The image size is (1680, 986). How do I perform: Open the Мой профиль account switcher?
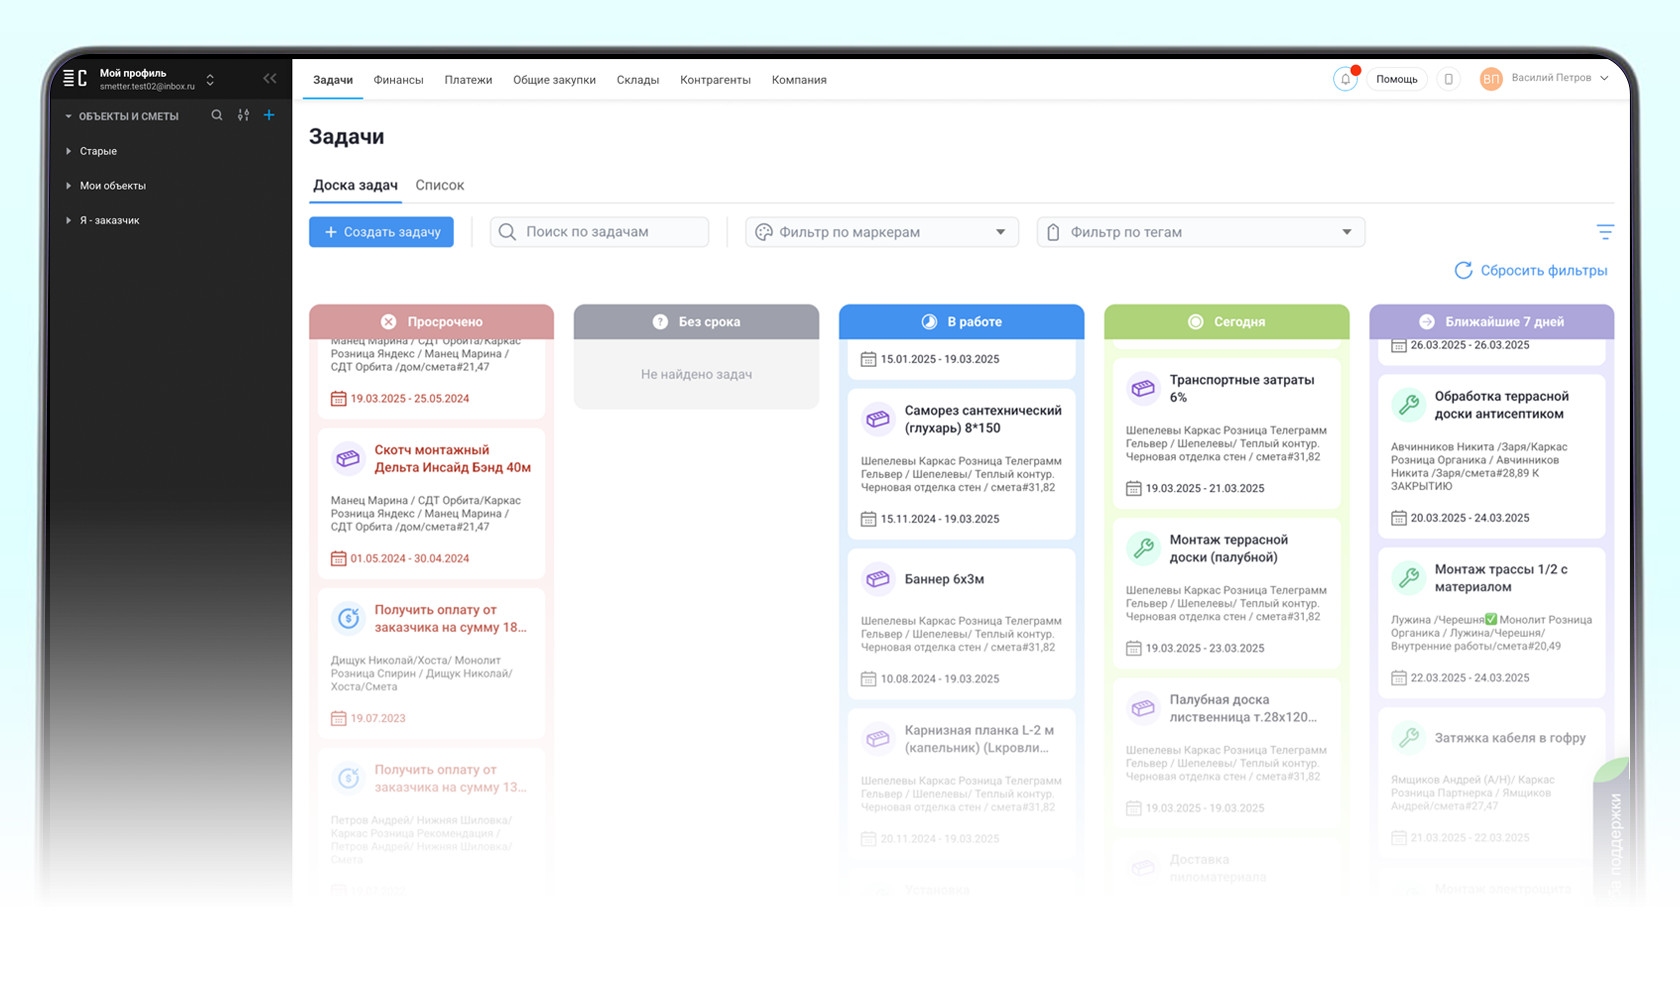[x=210, y=79]
